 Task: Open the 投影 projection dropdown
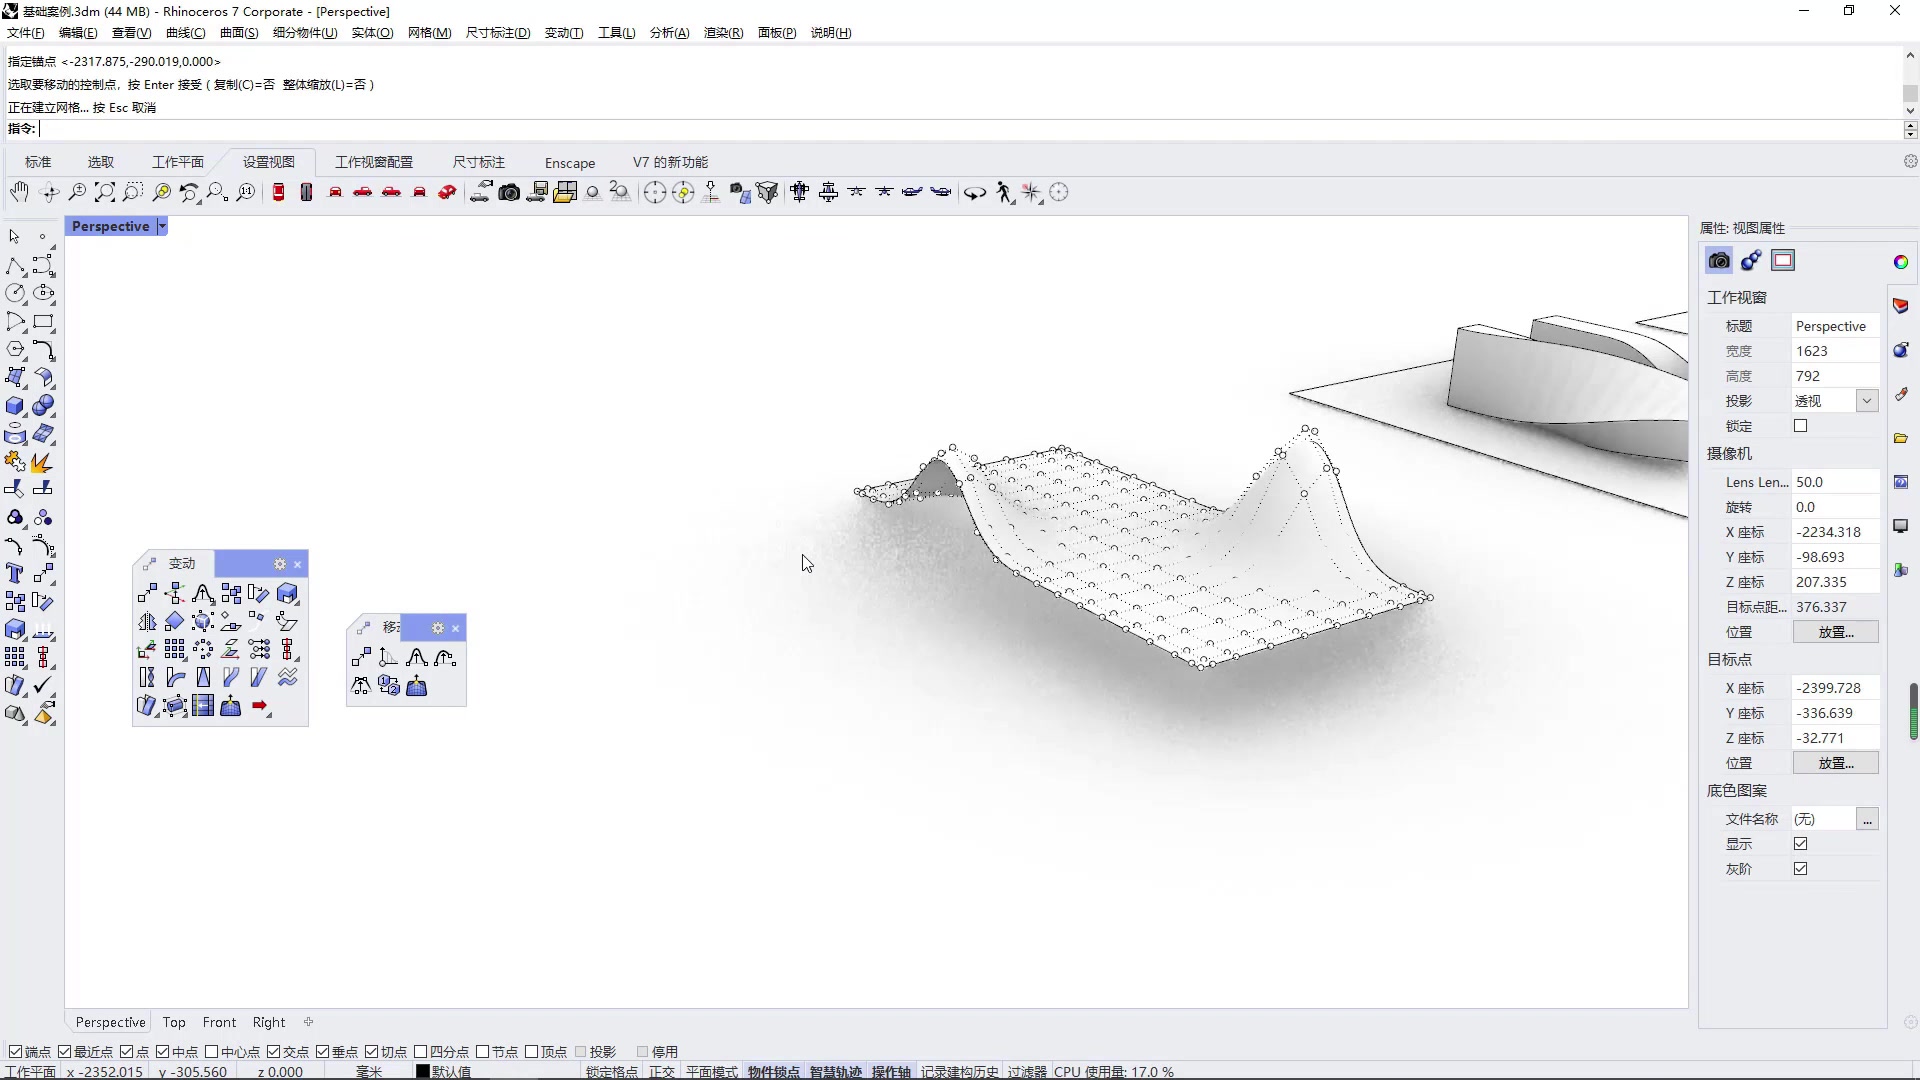coord(1866,401)
